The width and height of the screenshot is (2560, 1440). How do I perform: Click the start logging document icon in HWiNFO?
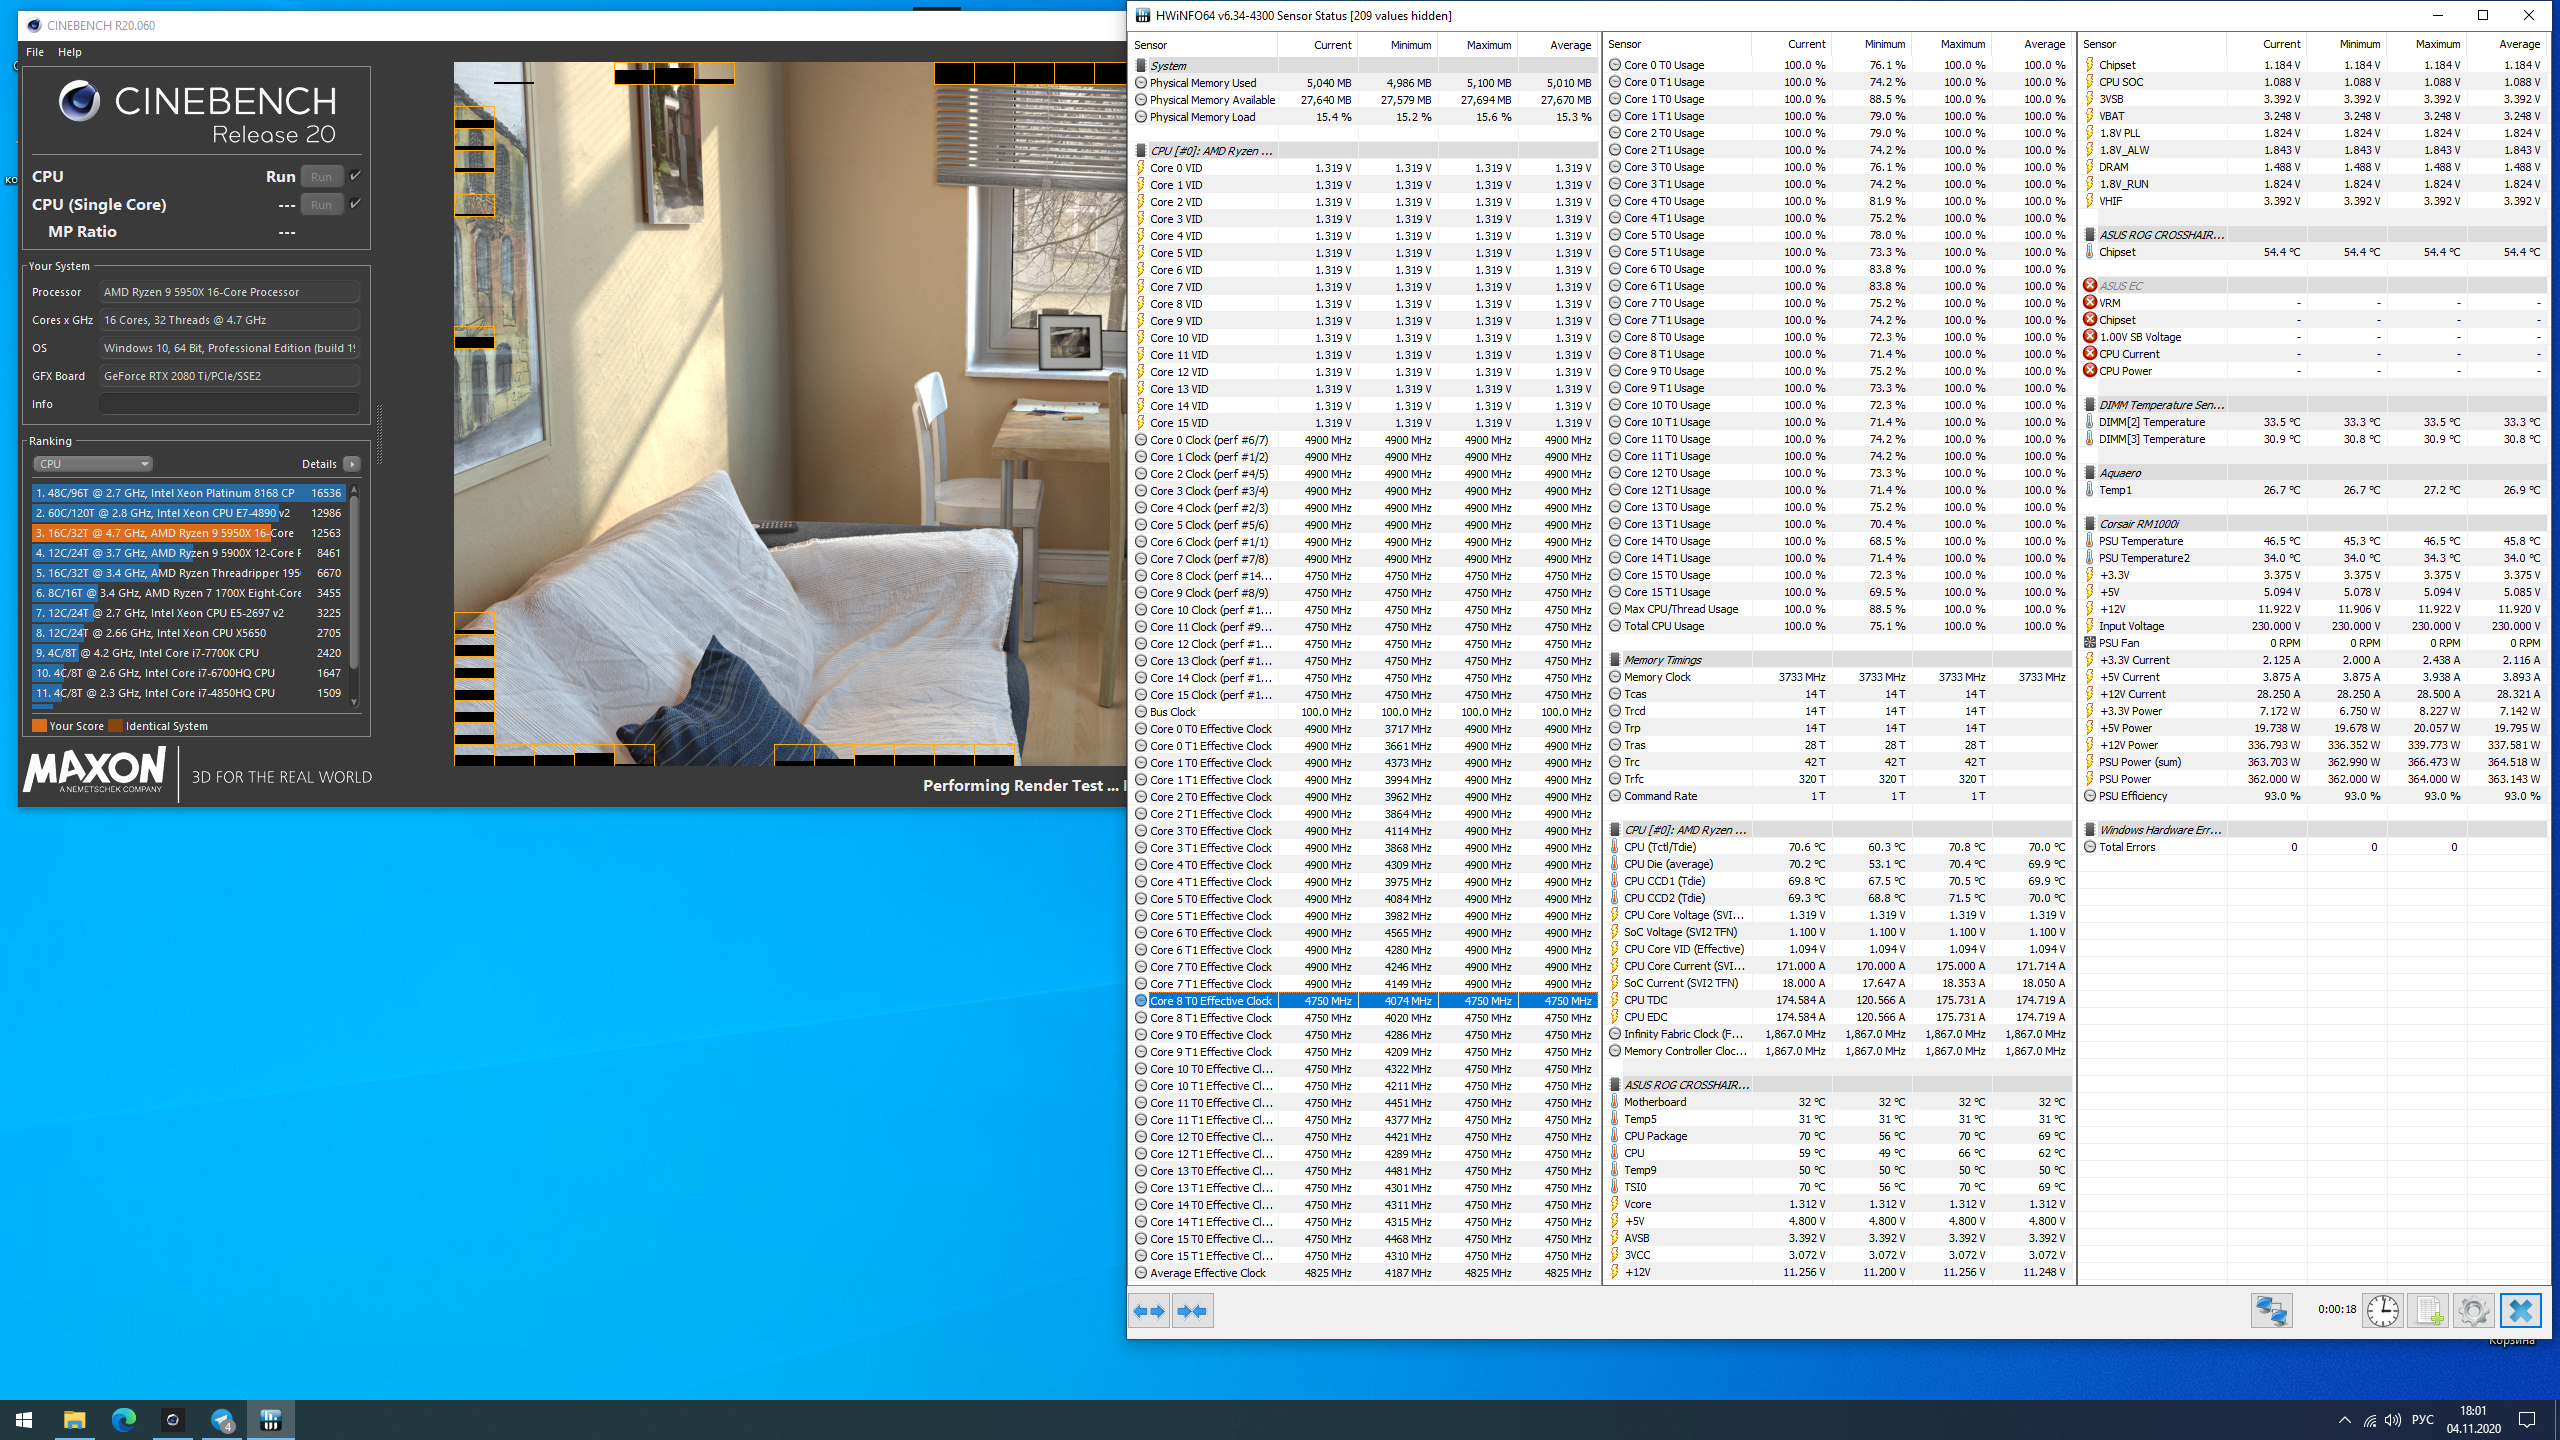tap(2428, 1310)
